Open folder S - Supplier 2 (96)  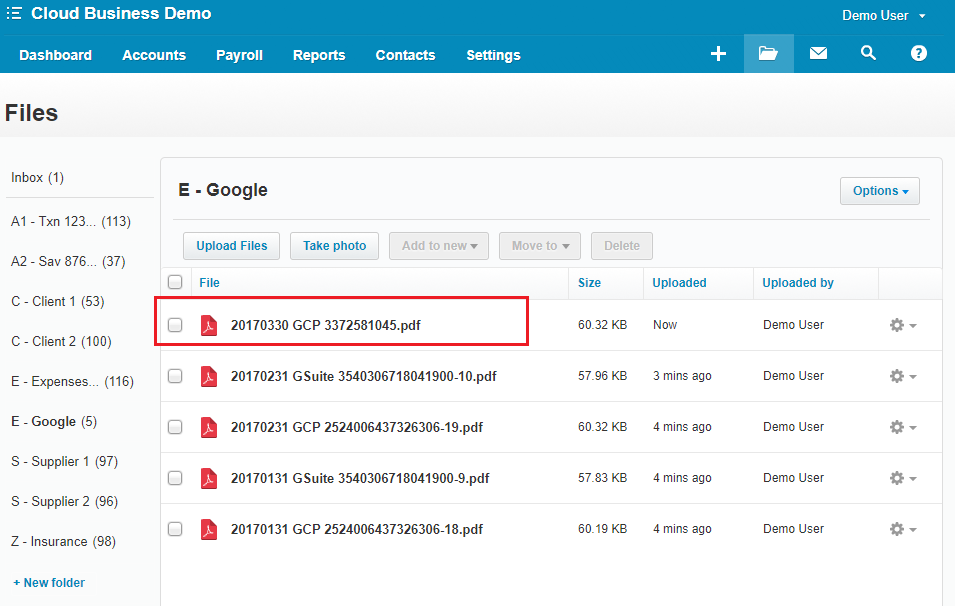tap(65, 502)
